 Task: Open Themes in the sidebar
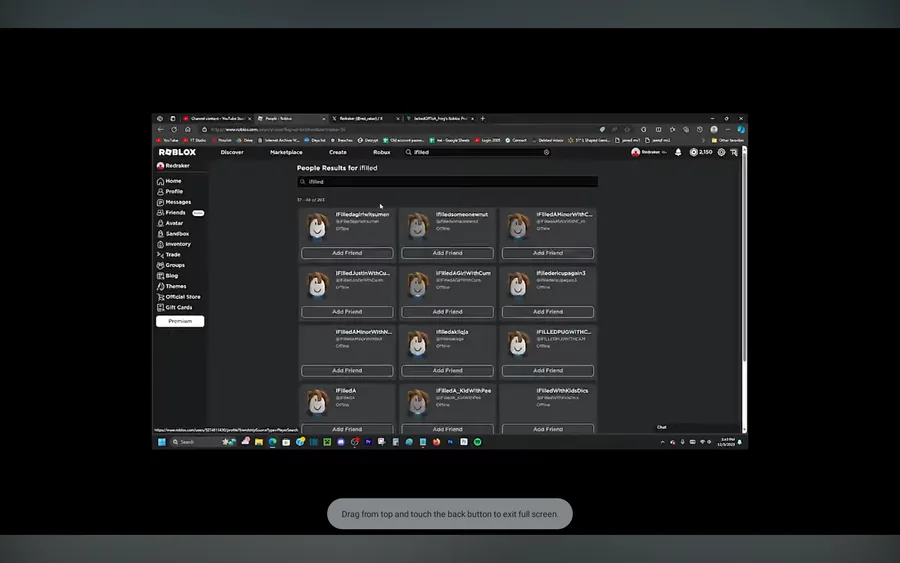point(172,286)
